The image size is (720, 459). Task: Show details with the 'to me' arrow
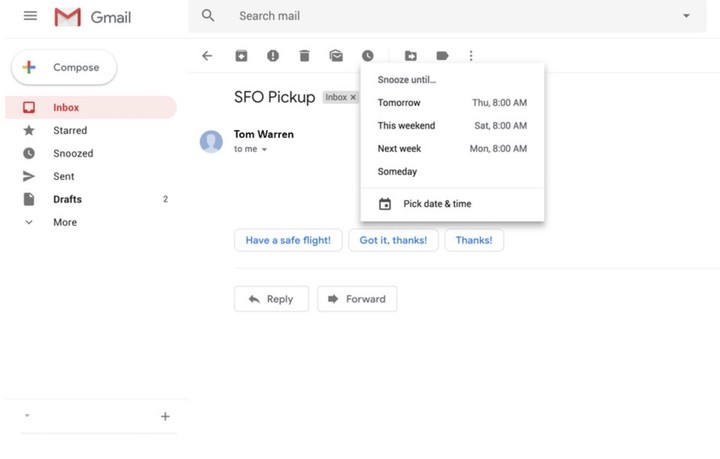264,149
